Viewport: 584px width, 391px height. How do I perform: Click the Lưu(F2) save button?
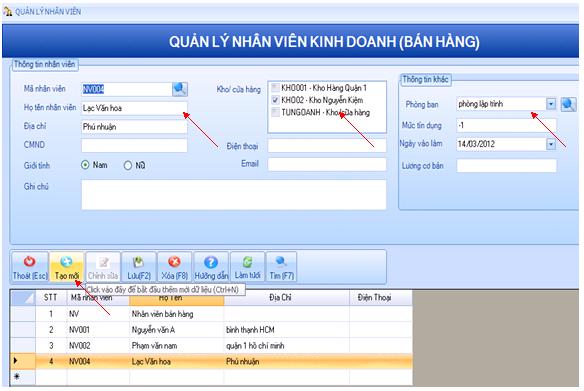click(139, 267)
